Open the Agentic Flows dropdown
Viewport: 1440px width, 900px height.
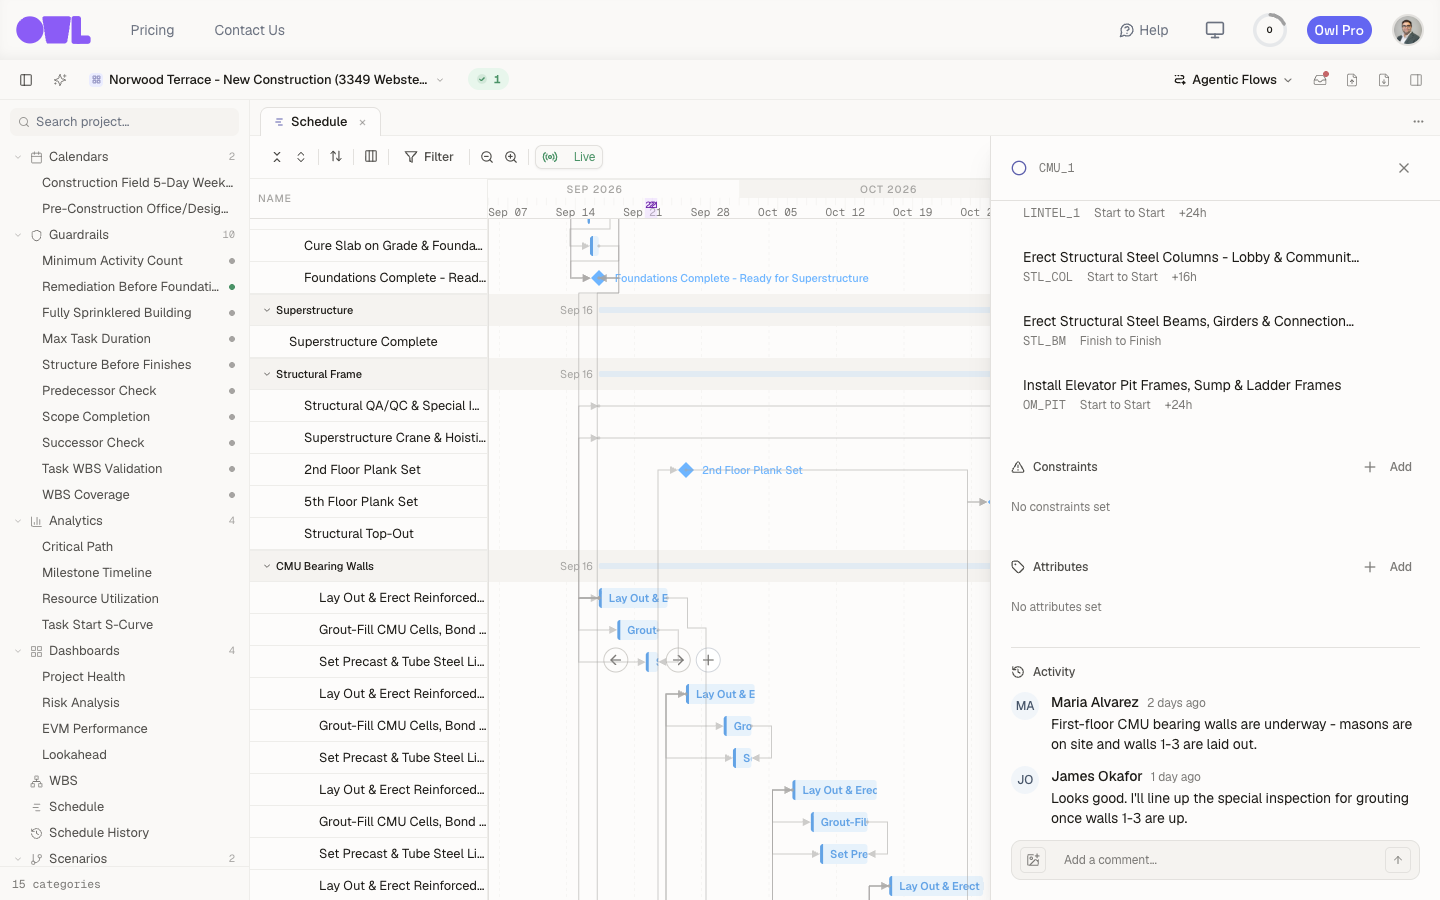point(1233,80)
